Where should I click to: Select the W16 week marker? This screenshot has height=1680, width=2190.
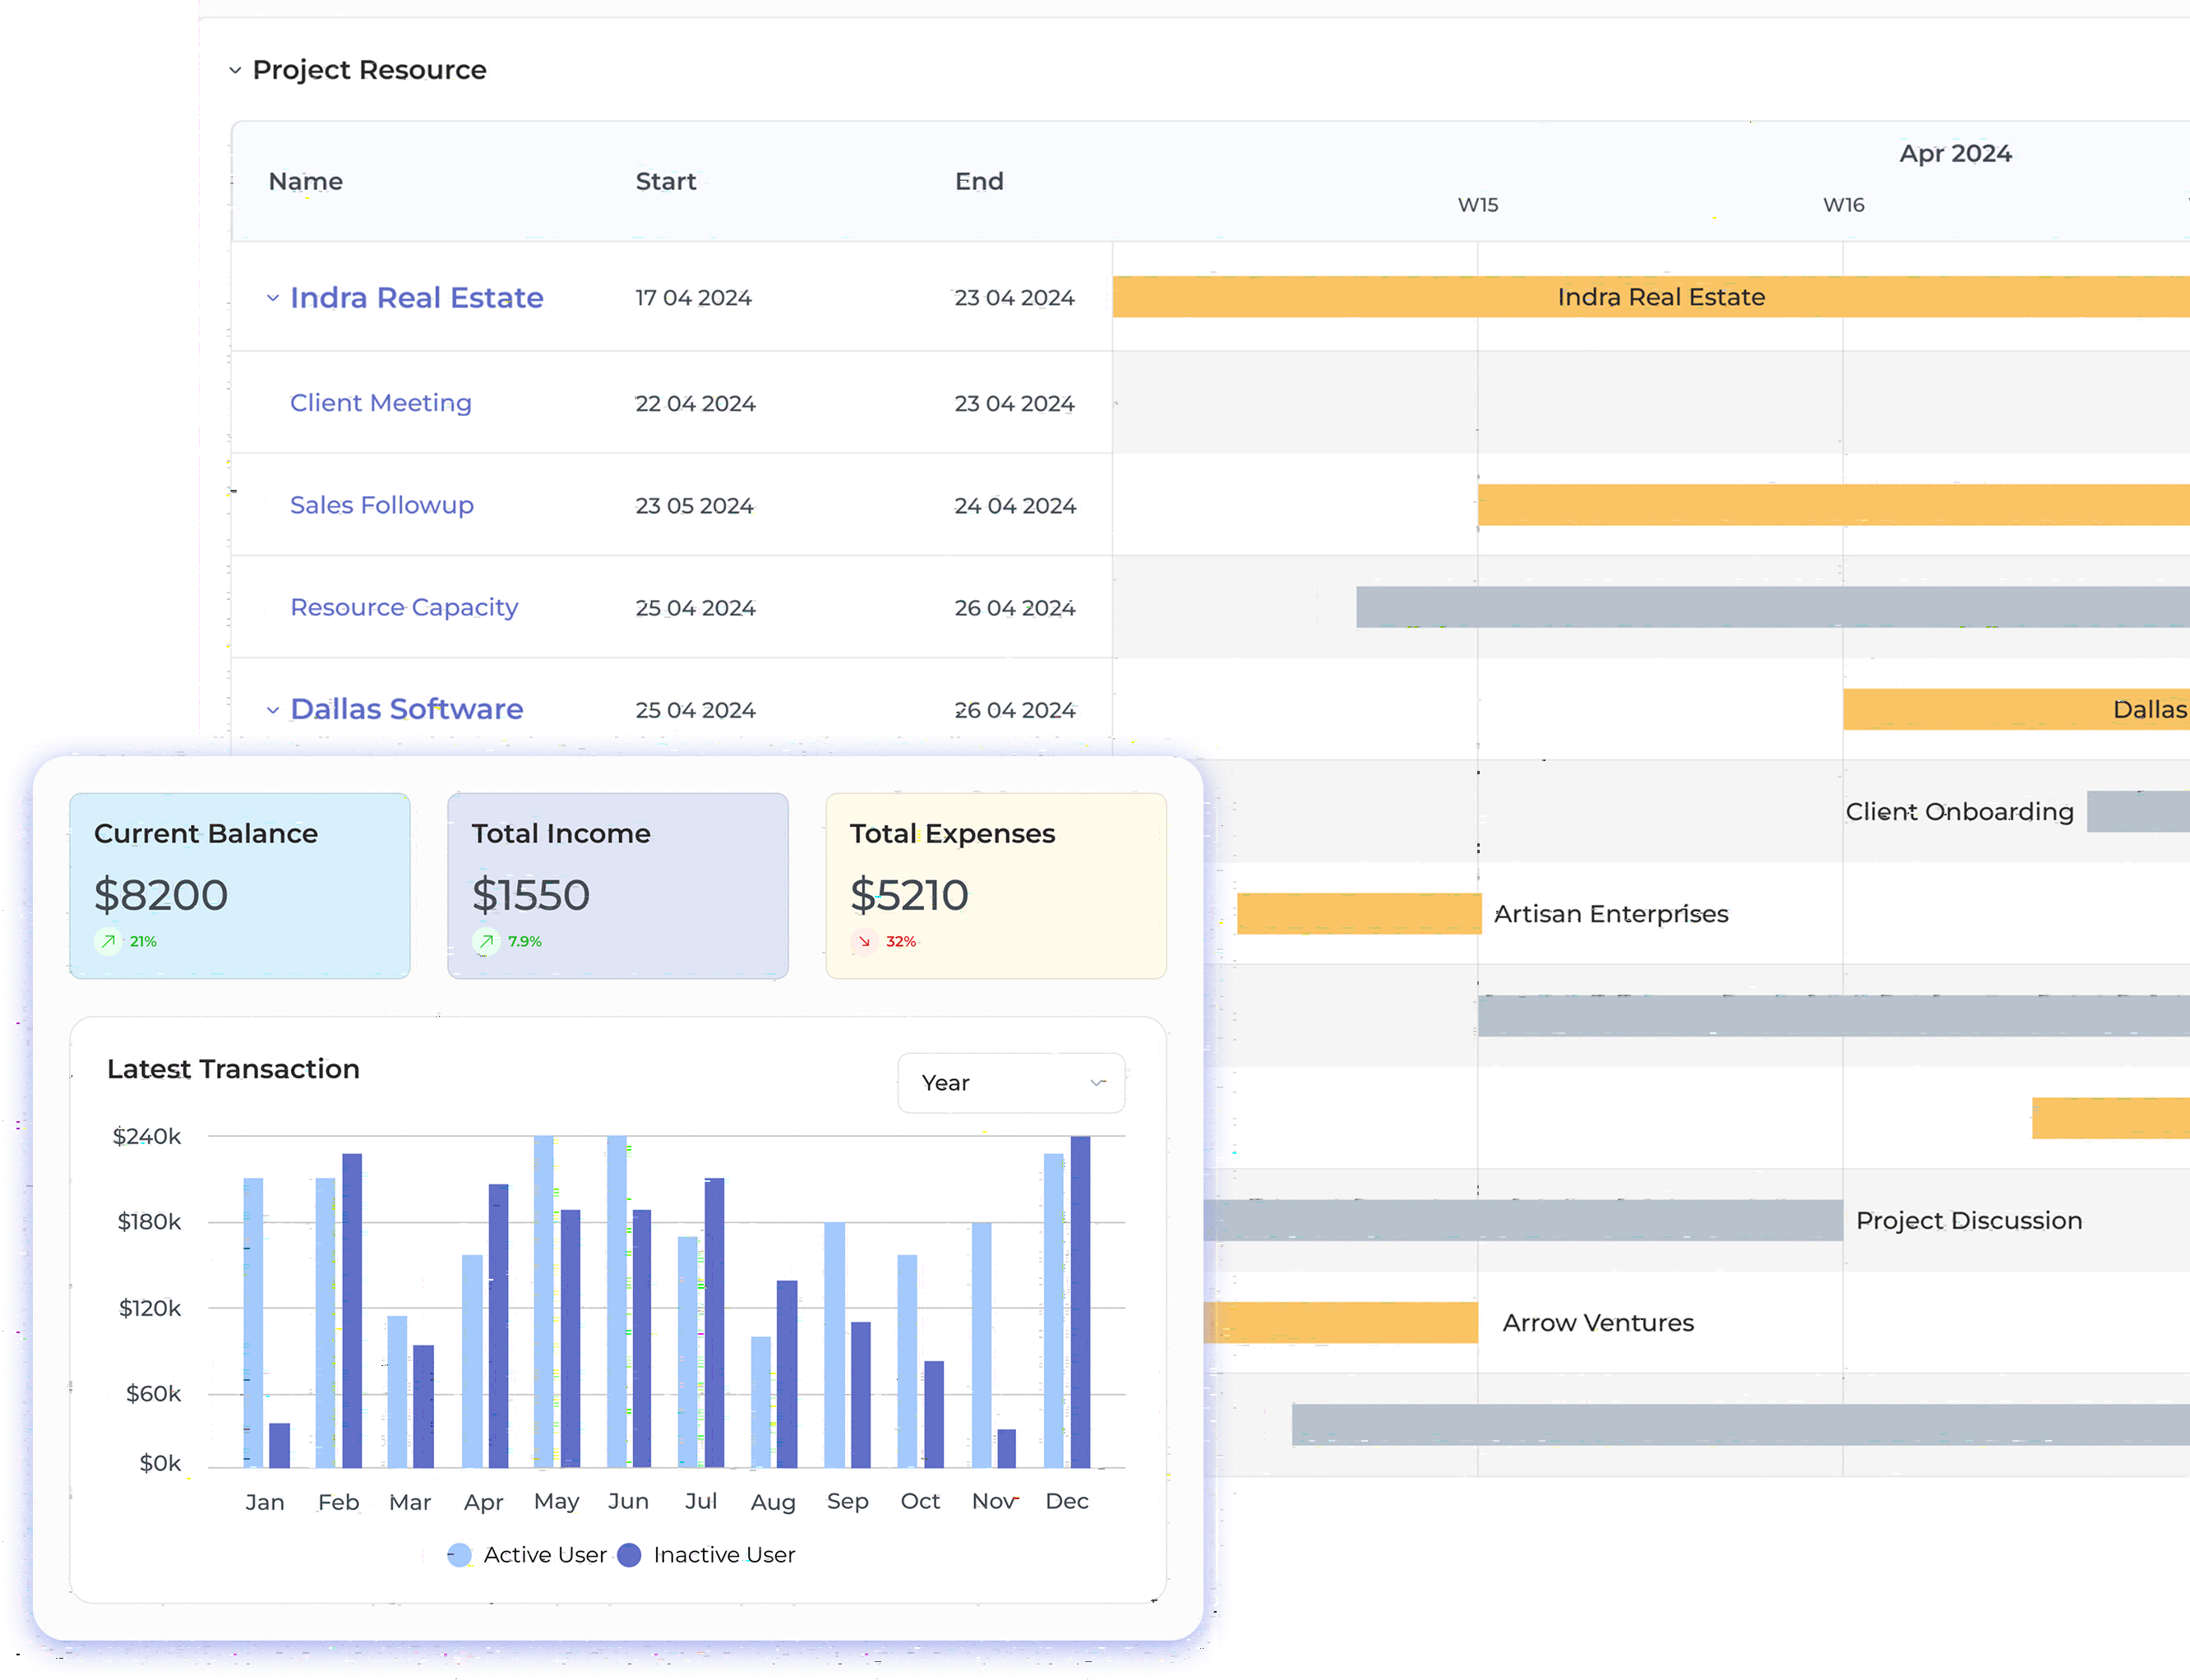click(x=1843, y=205)
